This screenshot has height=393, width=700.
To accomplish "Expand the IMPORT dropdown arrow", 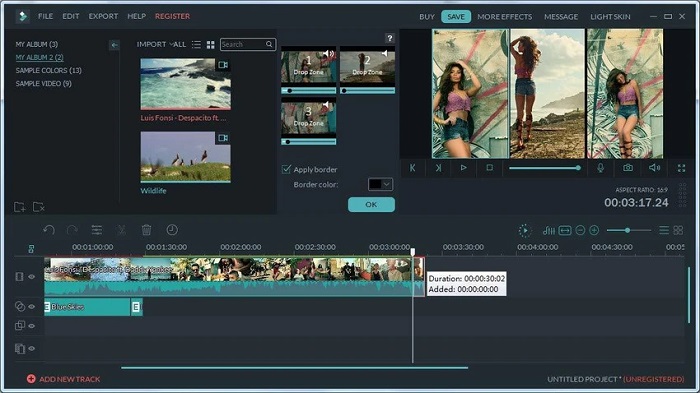I will pyautogui.click(x=171, y=44).
